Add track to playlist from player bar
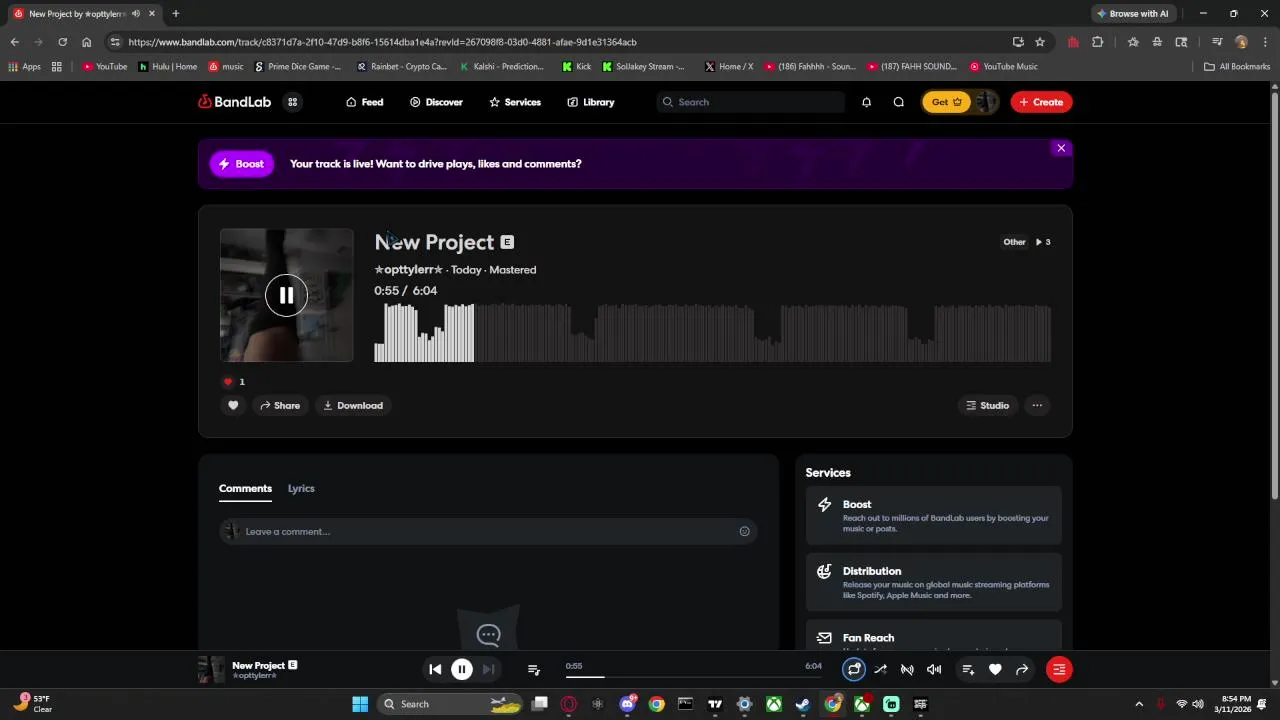This screenshot has width=1280, height=720. pos(968,669)
